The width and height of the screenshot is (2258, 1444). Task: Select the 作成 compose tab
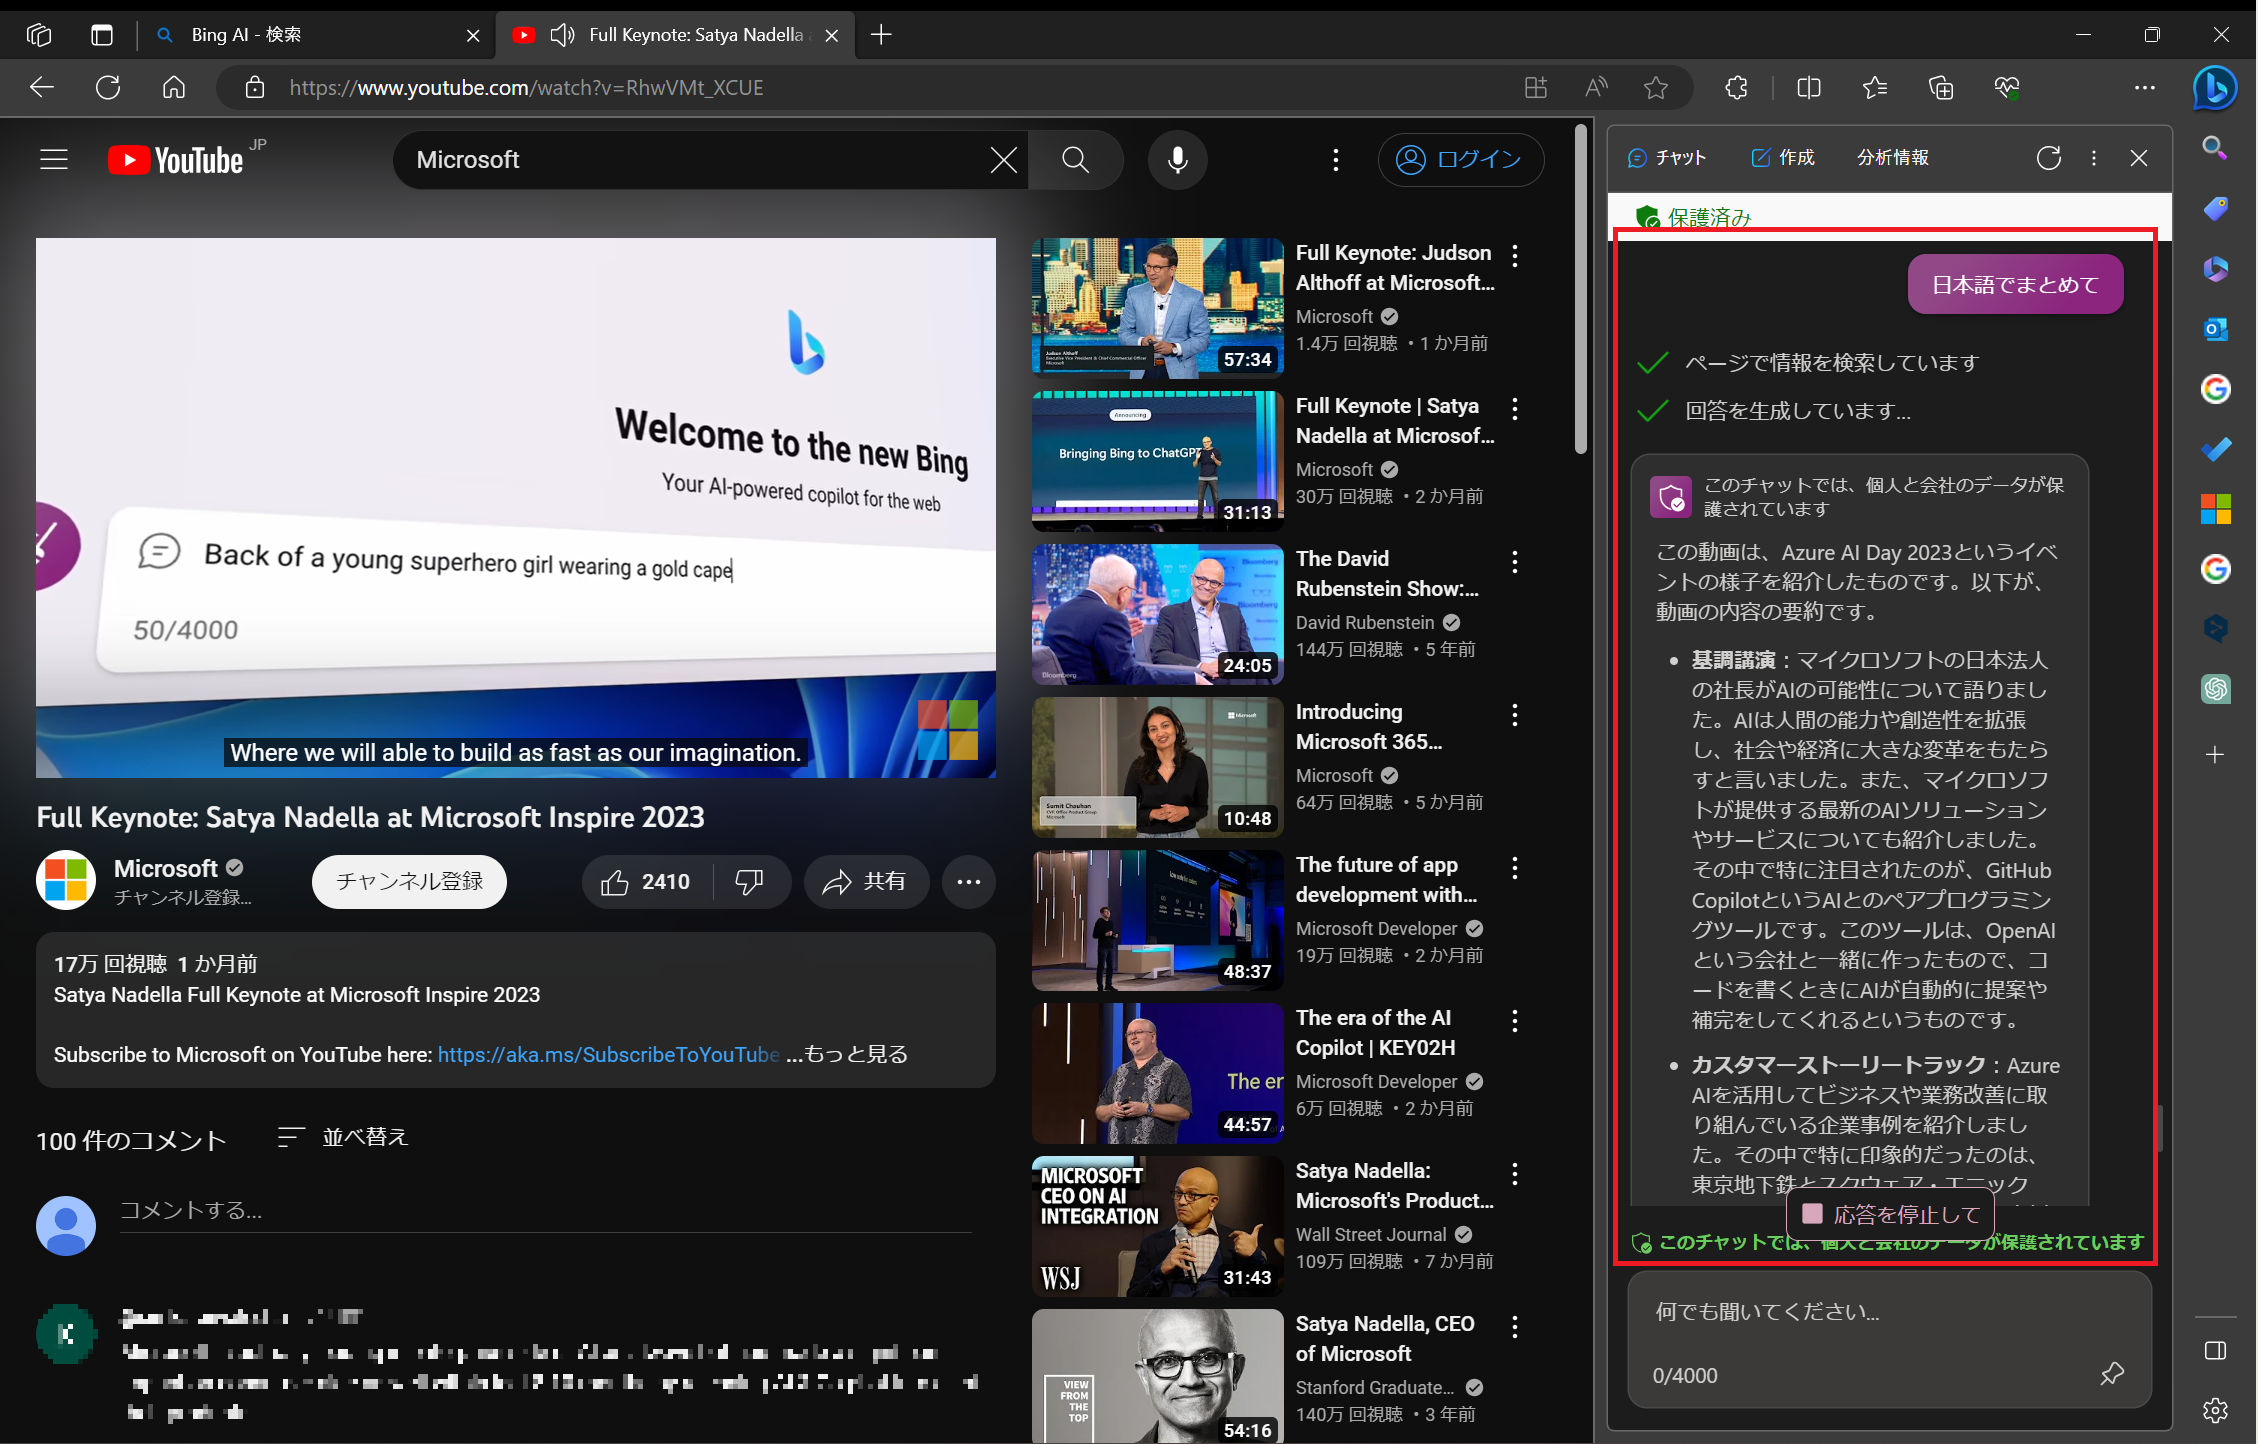(x=1783, y=158)
